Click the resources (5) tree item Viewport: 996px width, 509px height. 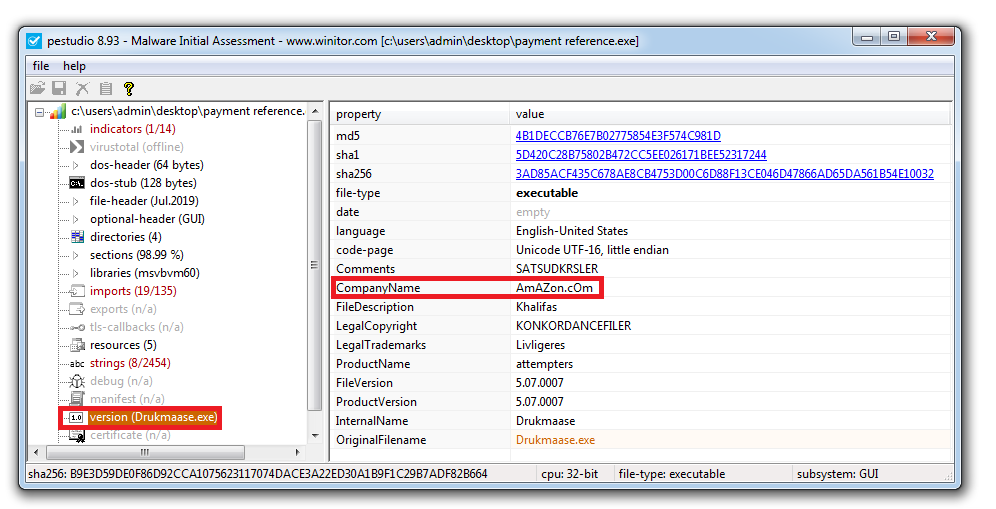click(123, 345)
